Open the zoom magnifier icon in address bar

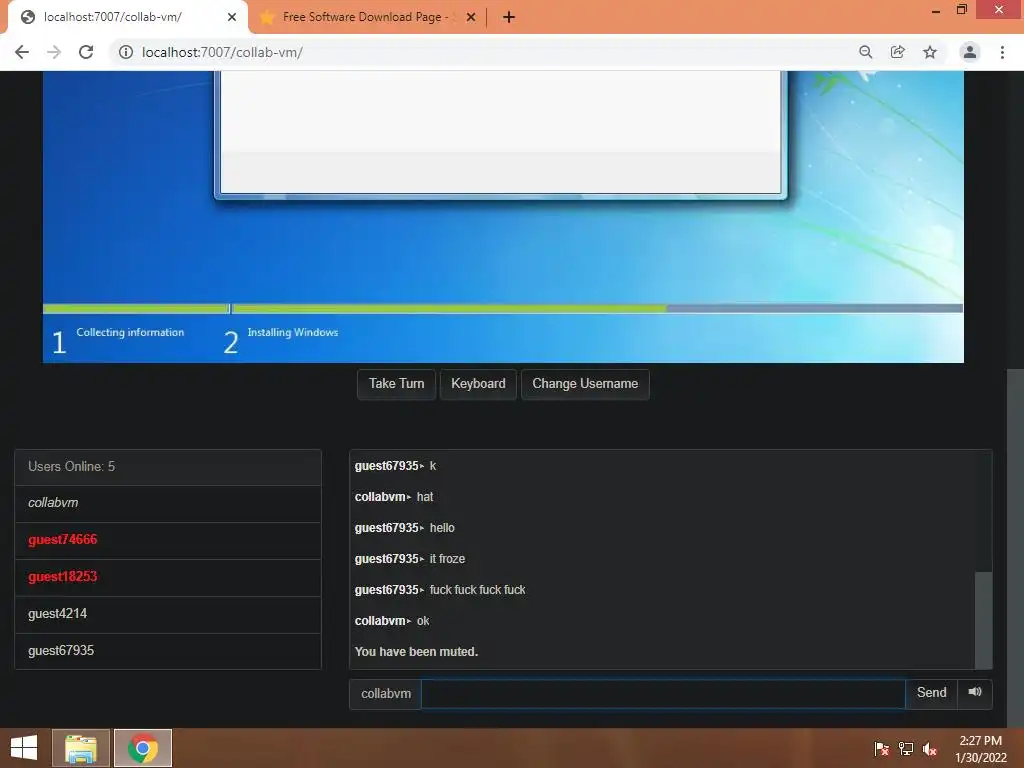[865, 52]
